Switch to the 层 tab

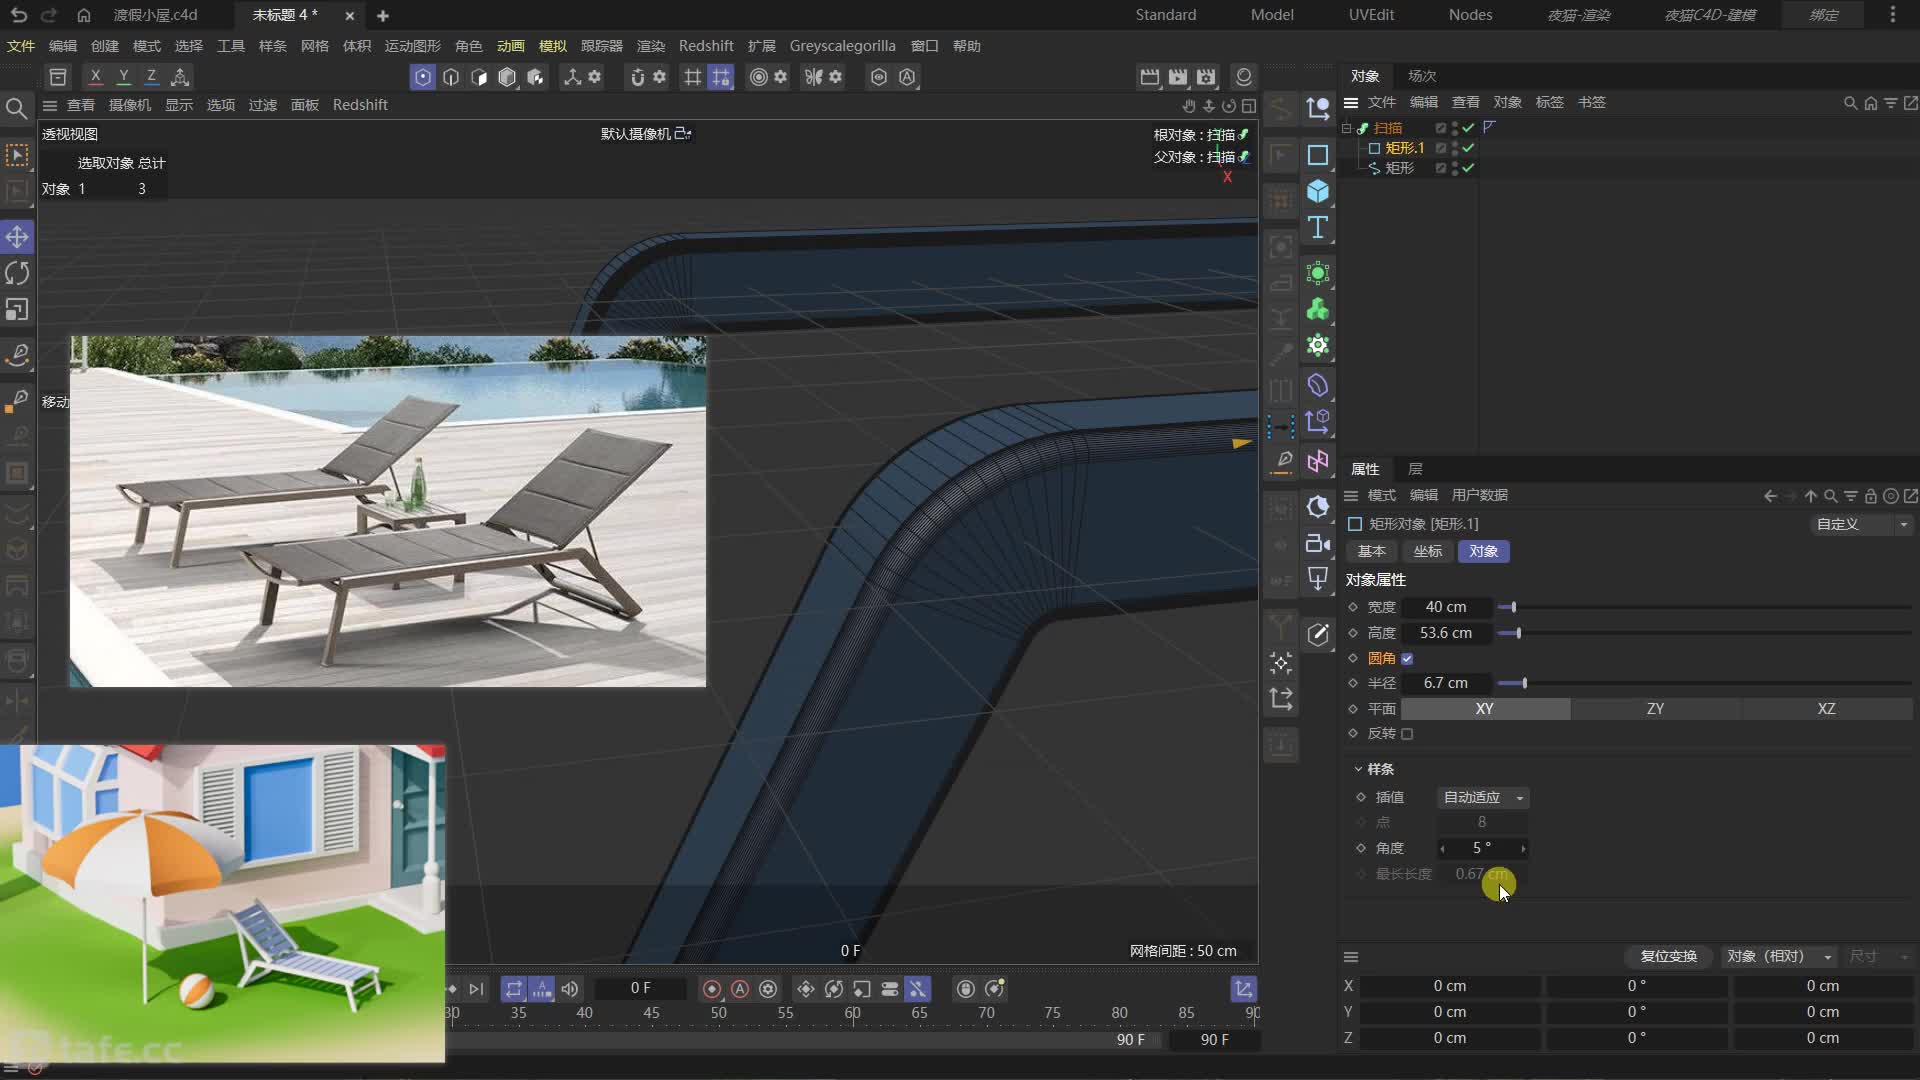tap(1415, 469)
